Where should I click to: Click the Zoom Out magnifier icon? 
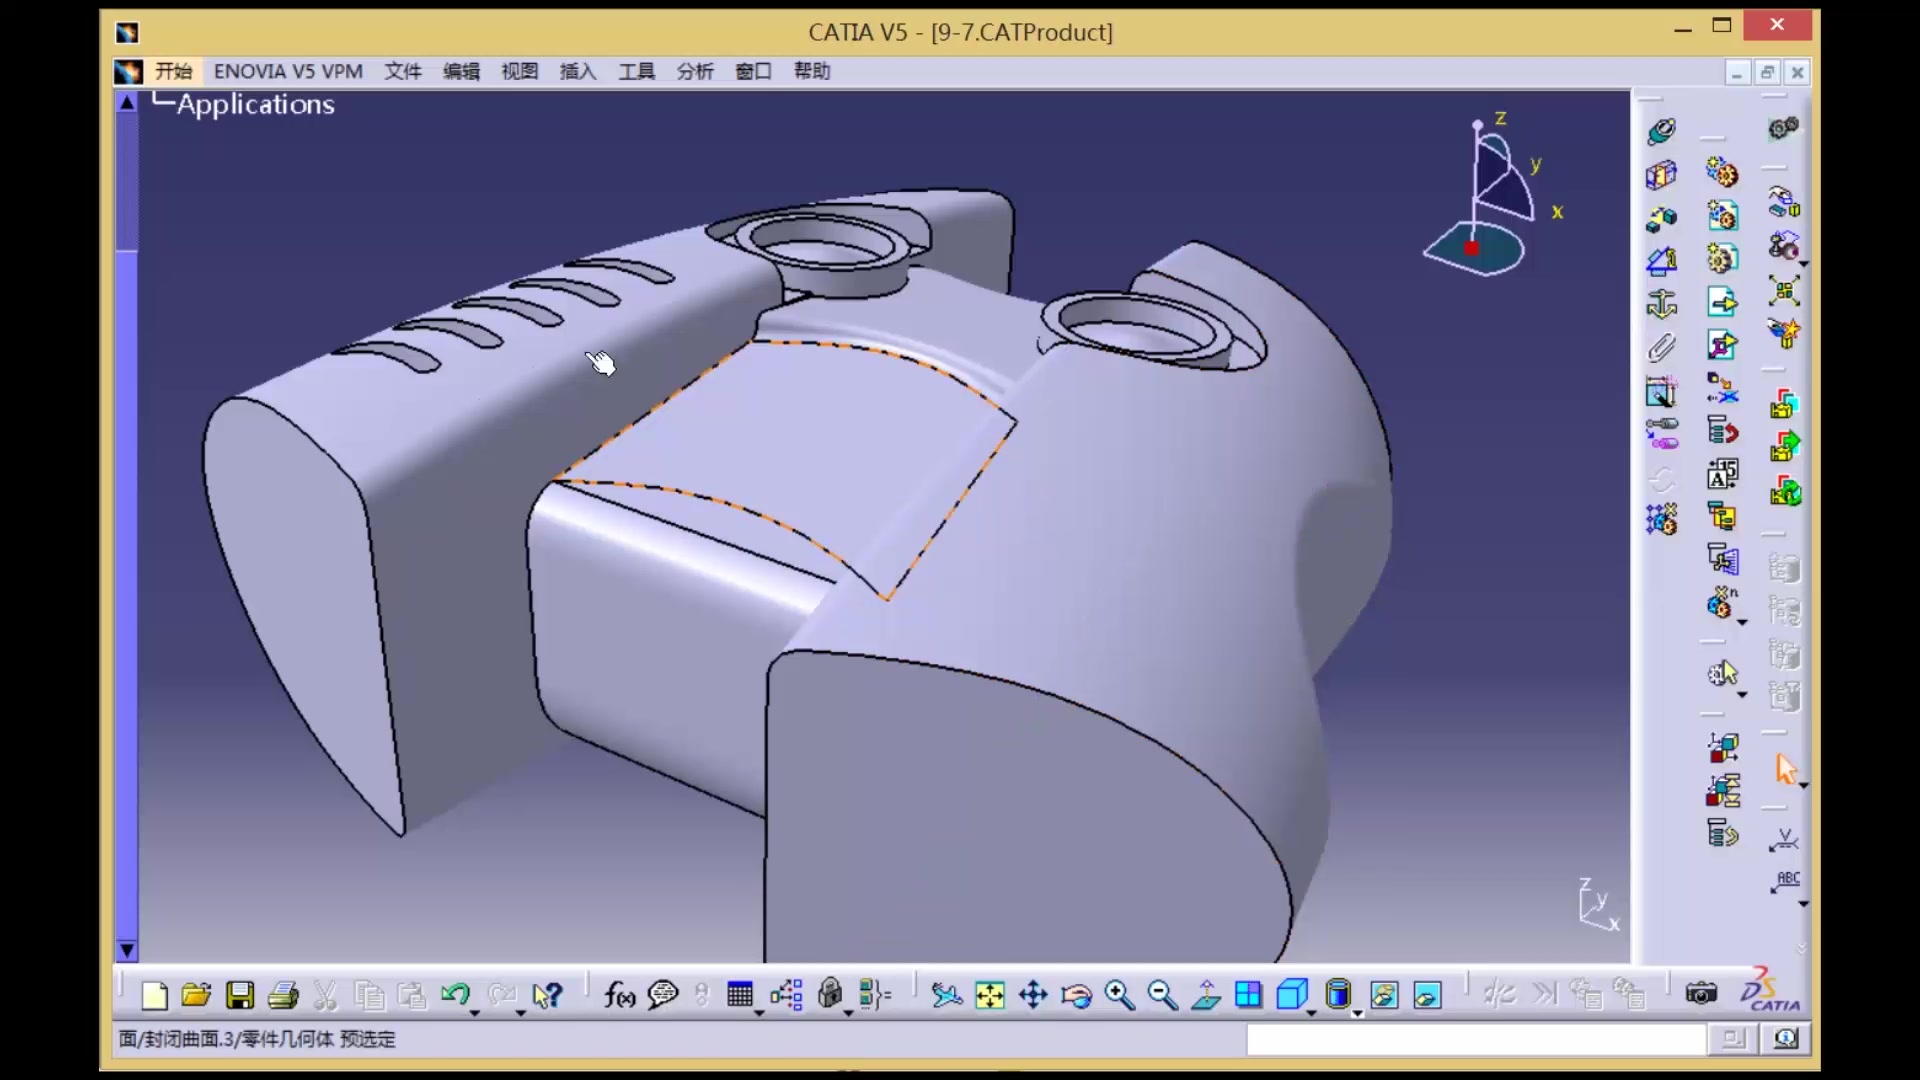click(x=1162, y=995)
